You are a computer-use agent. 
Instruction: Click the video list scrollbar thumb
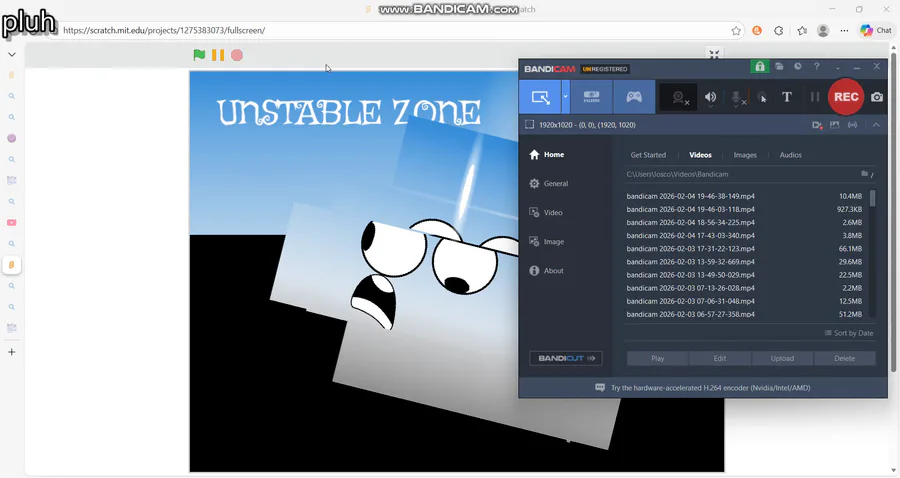tap(872, 198)
